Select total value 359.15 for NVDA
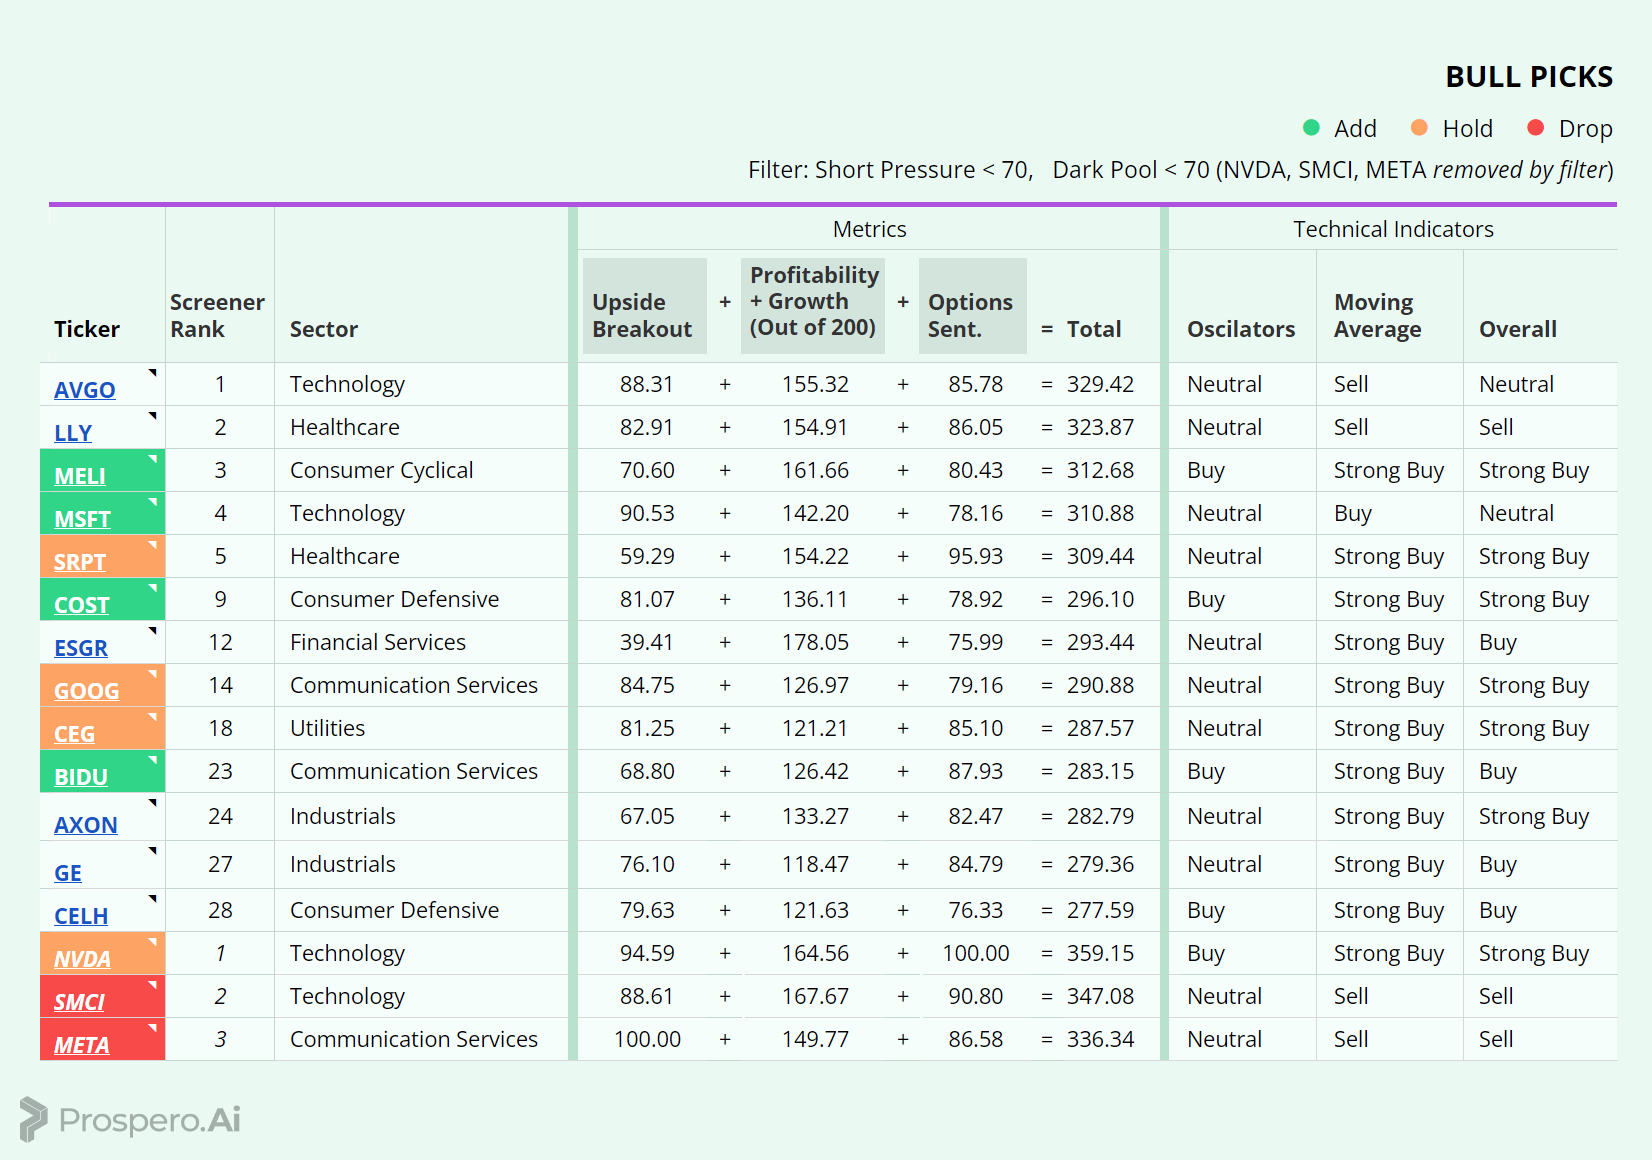The height and width of the screenshot is (1160, 1652). (1100, 953)
